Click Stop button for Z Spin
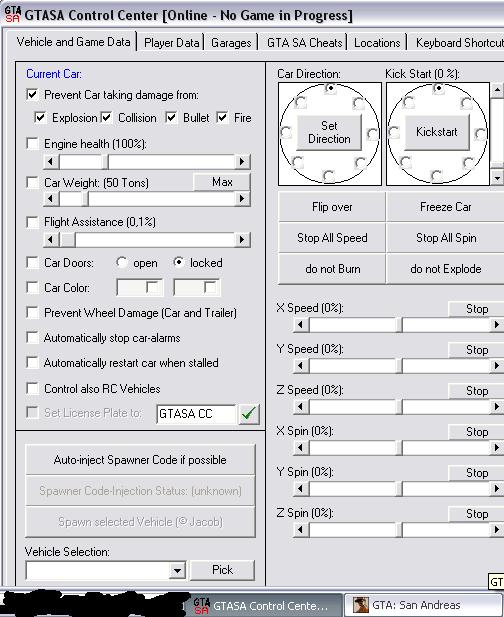The image size is (504, 617). (x=476, y=514)
